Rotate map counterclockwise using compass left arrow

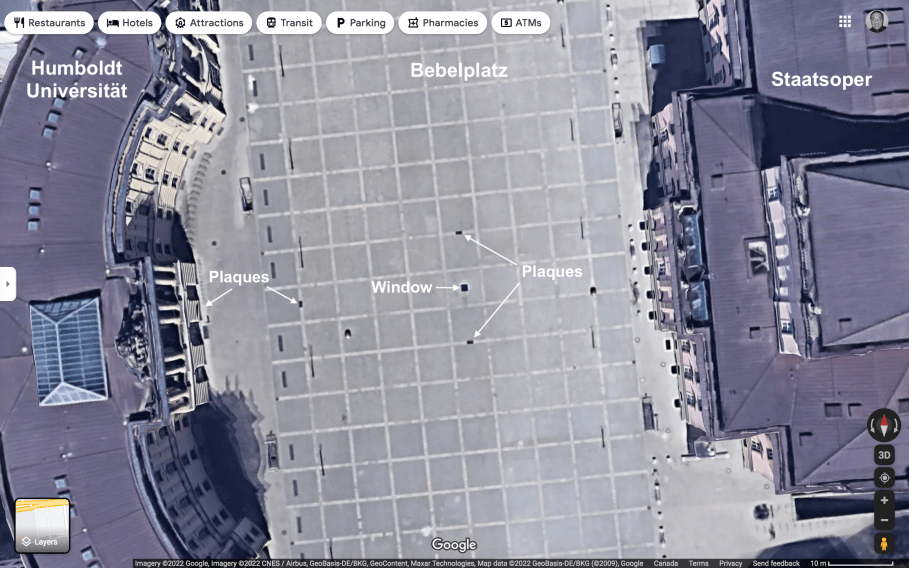[872, 425]
